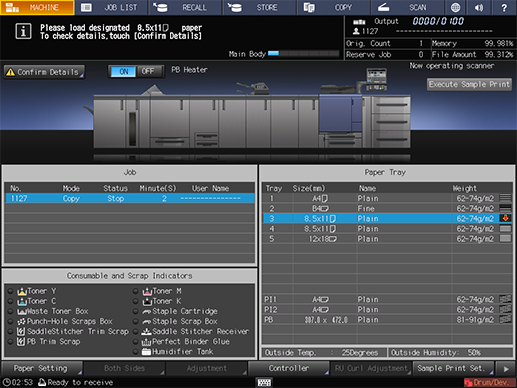
Task: Open help with the question mark icon
Action: tap(504, 7)
